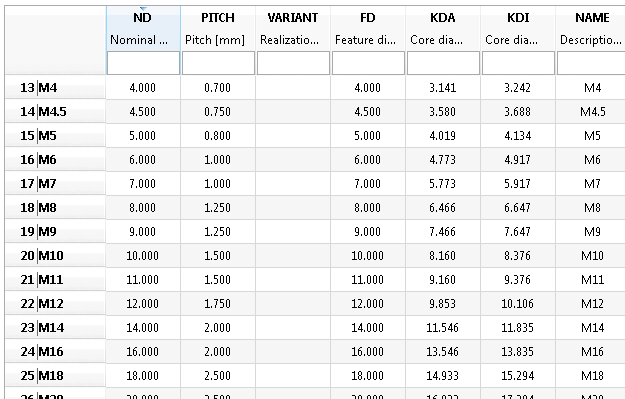This screenshot has height=399, width=625.
Task: Click empty VARIANT cell in M8 row
Action: point(293,207)
